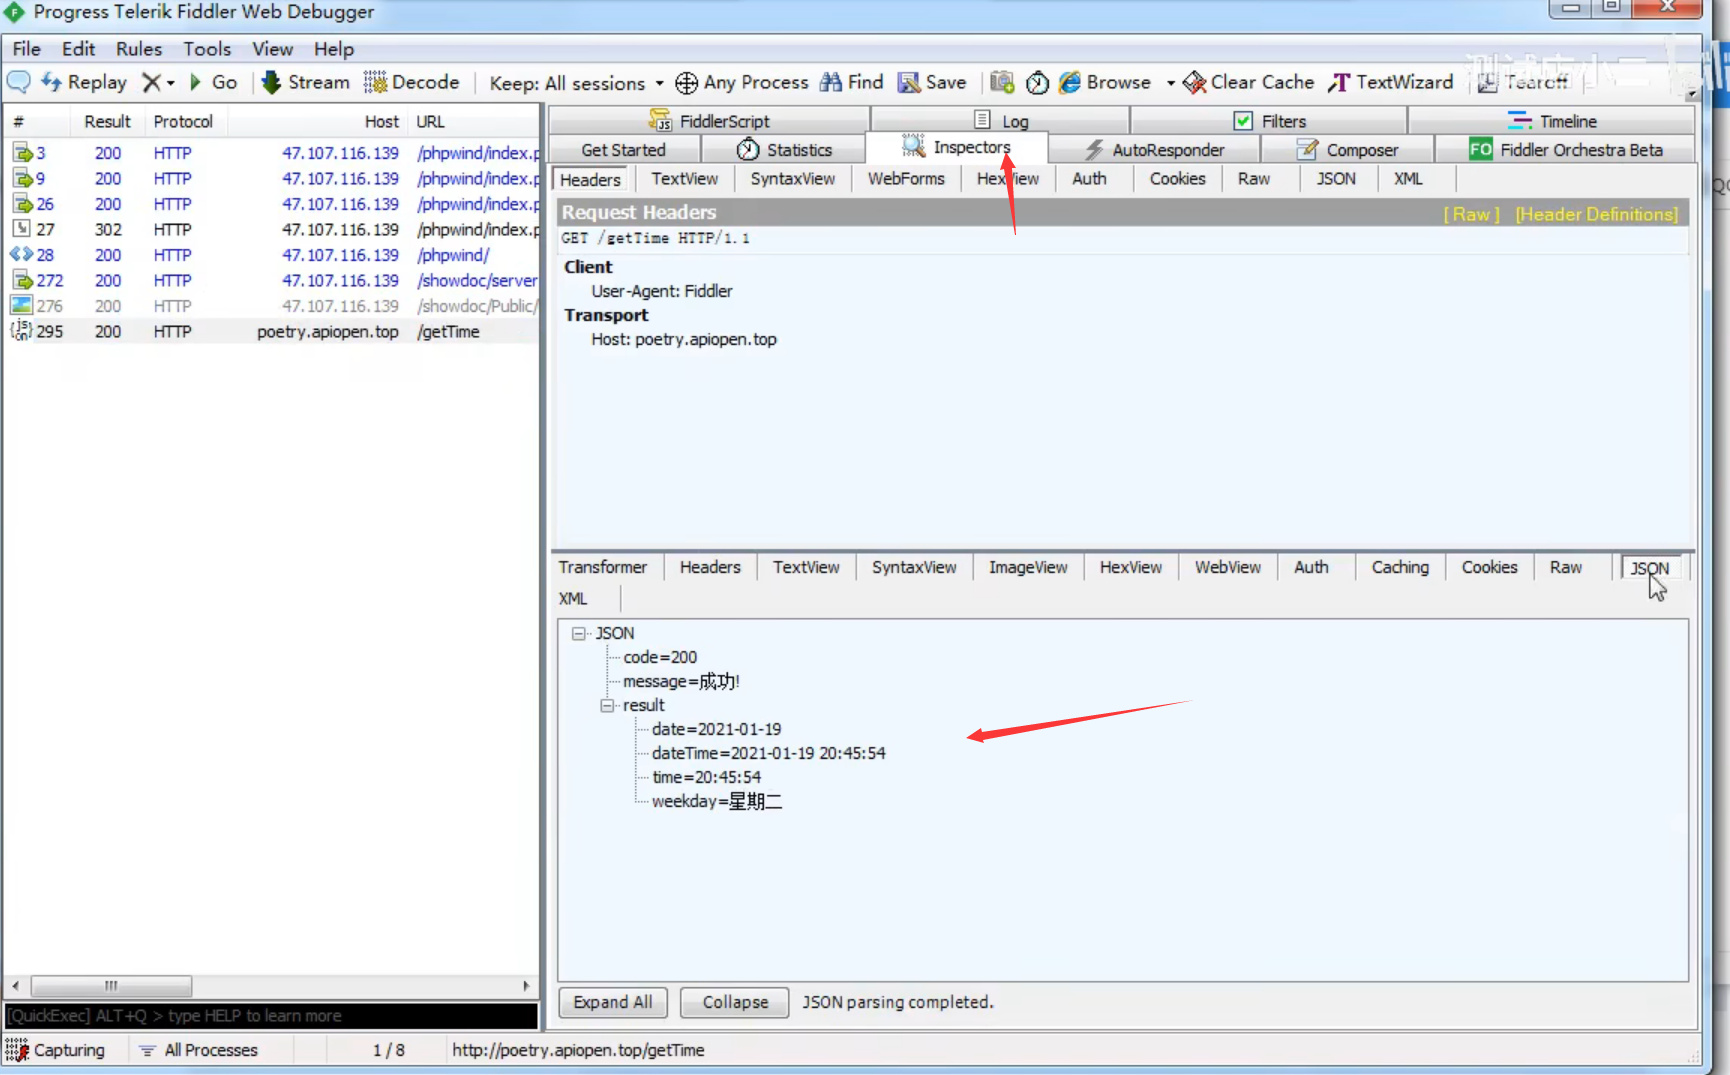
Task: Open the Composer tab
Action: click(1347, 150)
